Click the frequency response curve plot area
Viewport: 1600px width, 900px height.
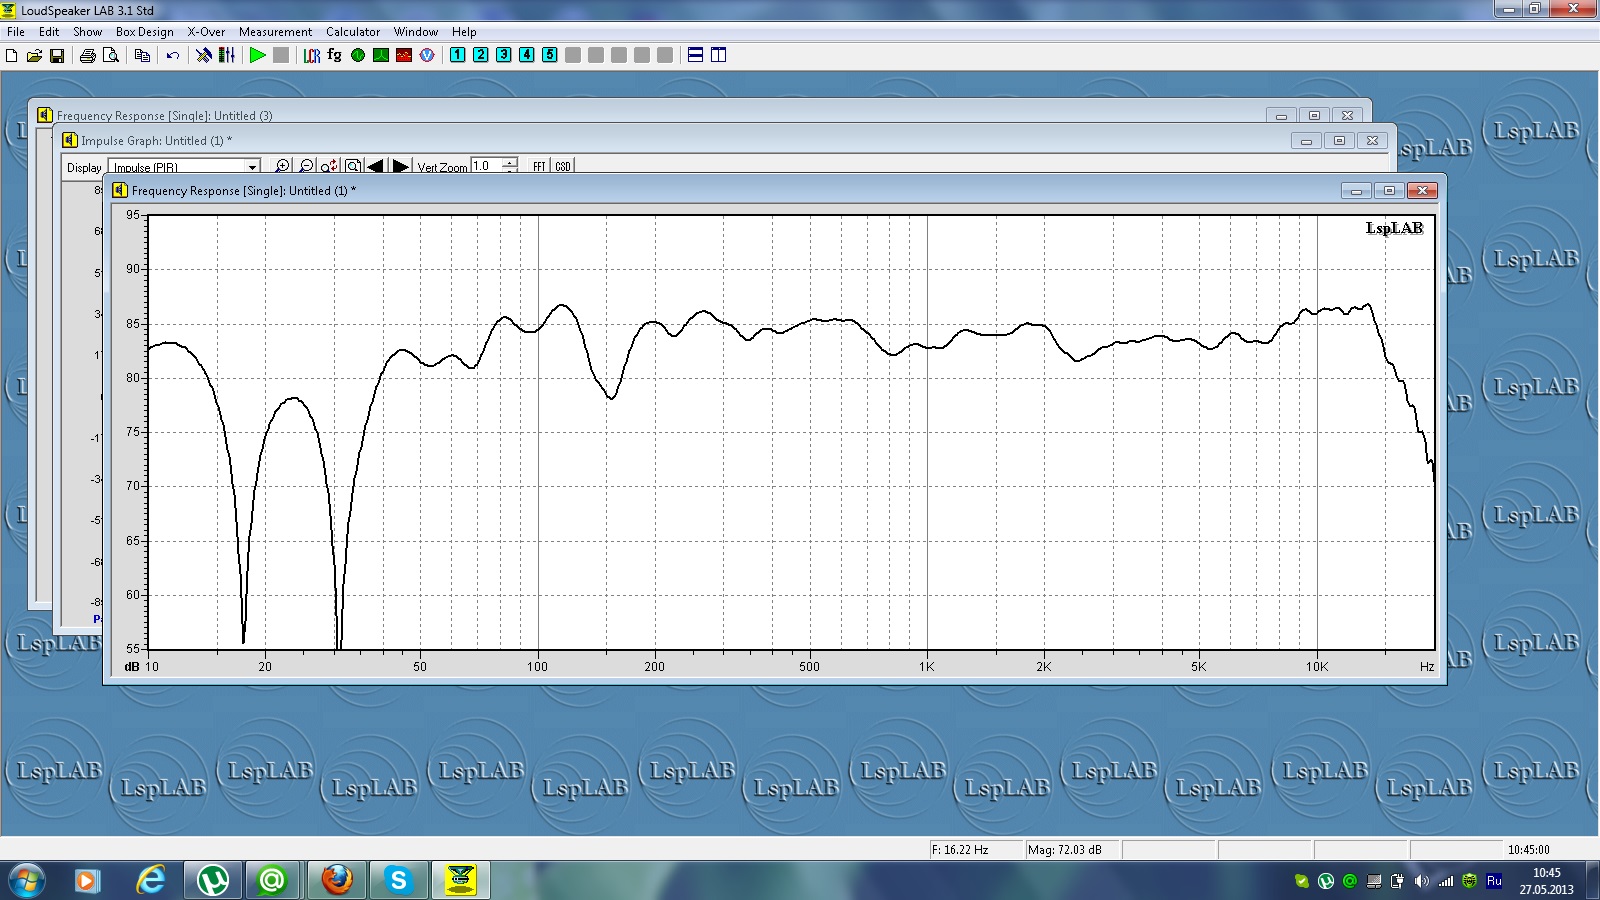point(790,432)
